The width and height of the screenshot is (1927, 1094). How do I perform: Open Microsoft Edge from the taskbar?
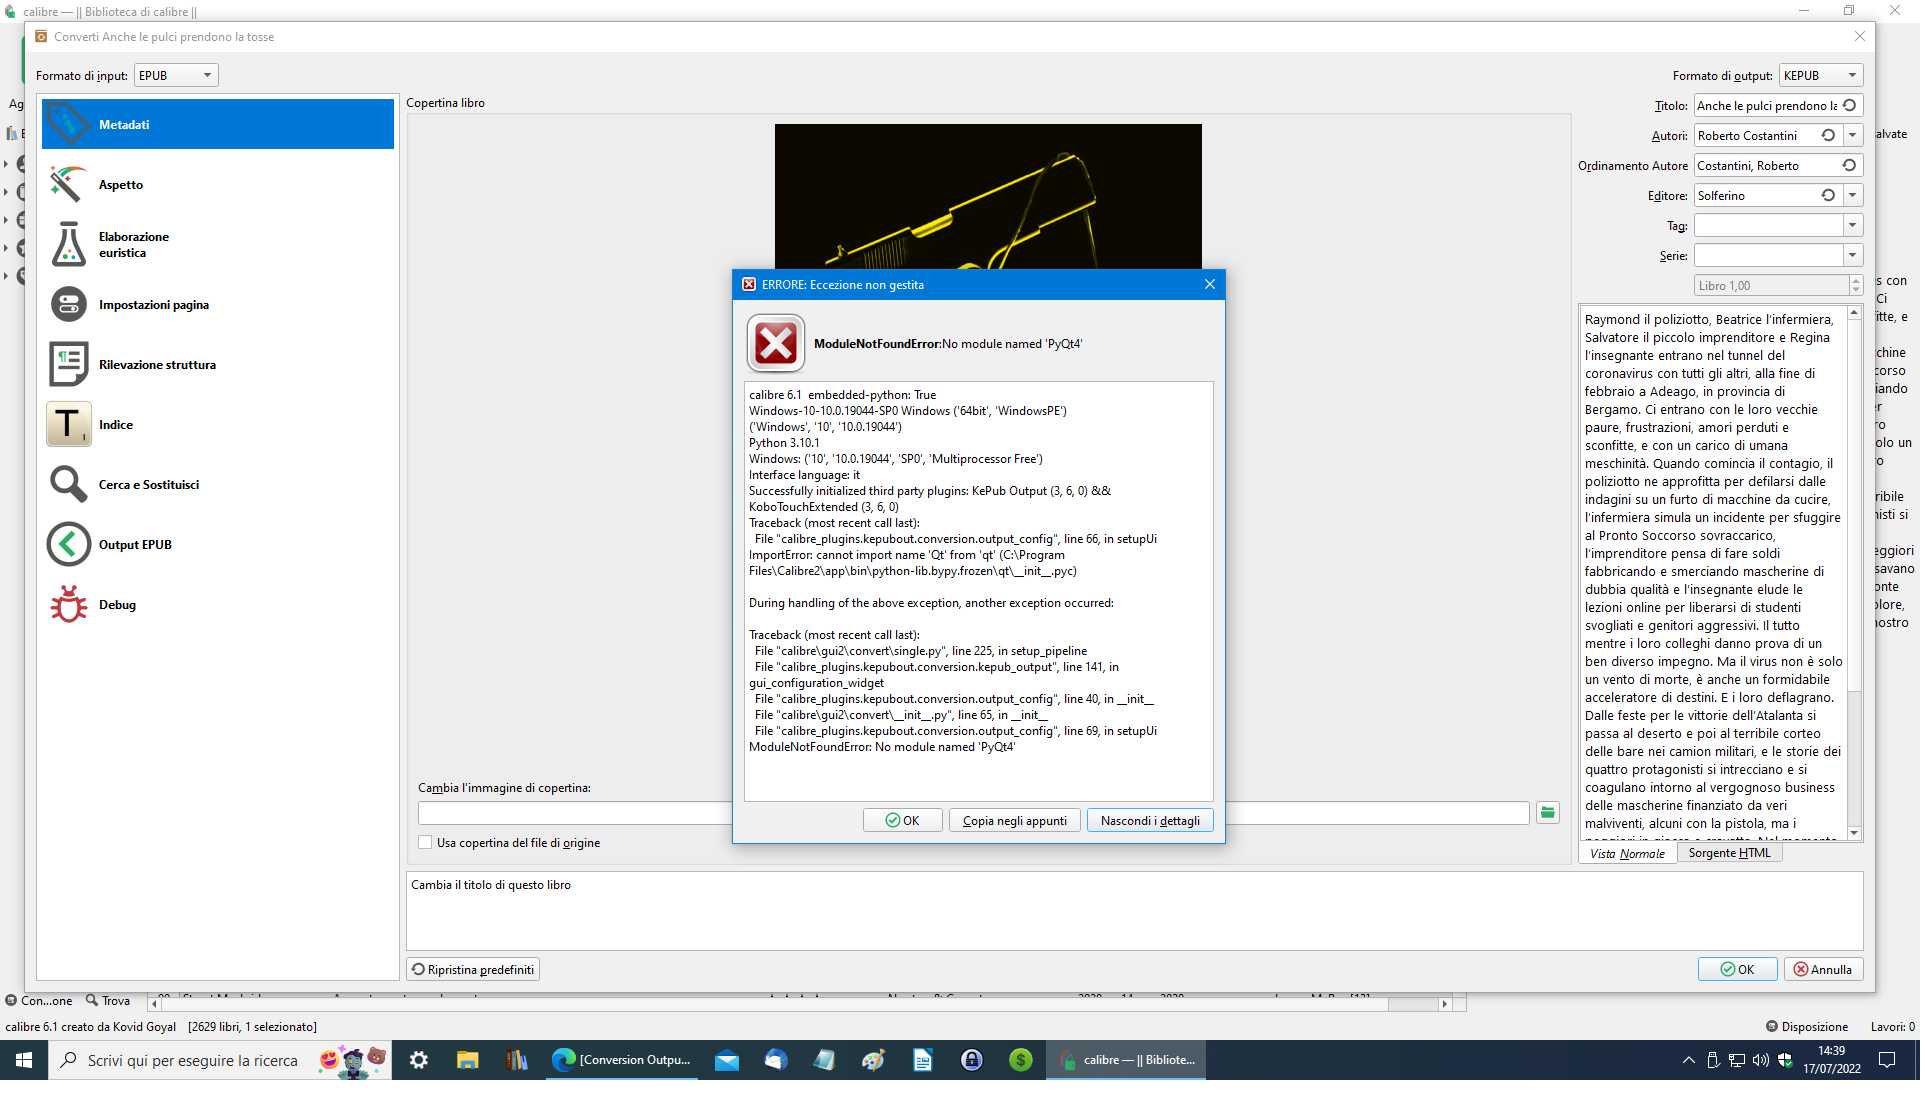click(x=620, y=1060)
